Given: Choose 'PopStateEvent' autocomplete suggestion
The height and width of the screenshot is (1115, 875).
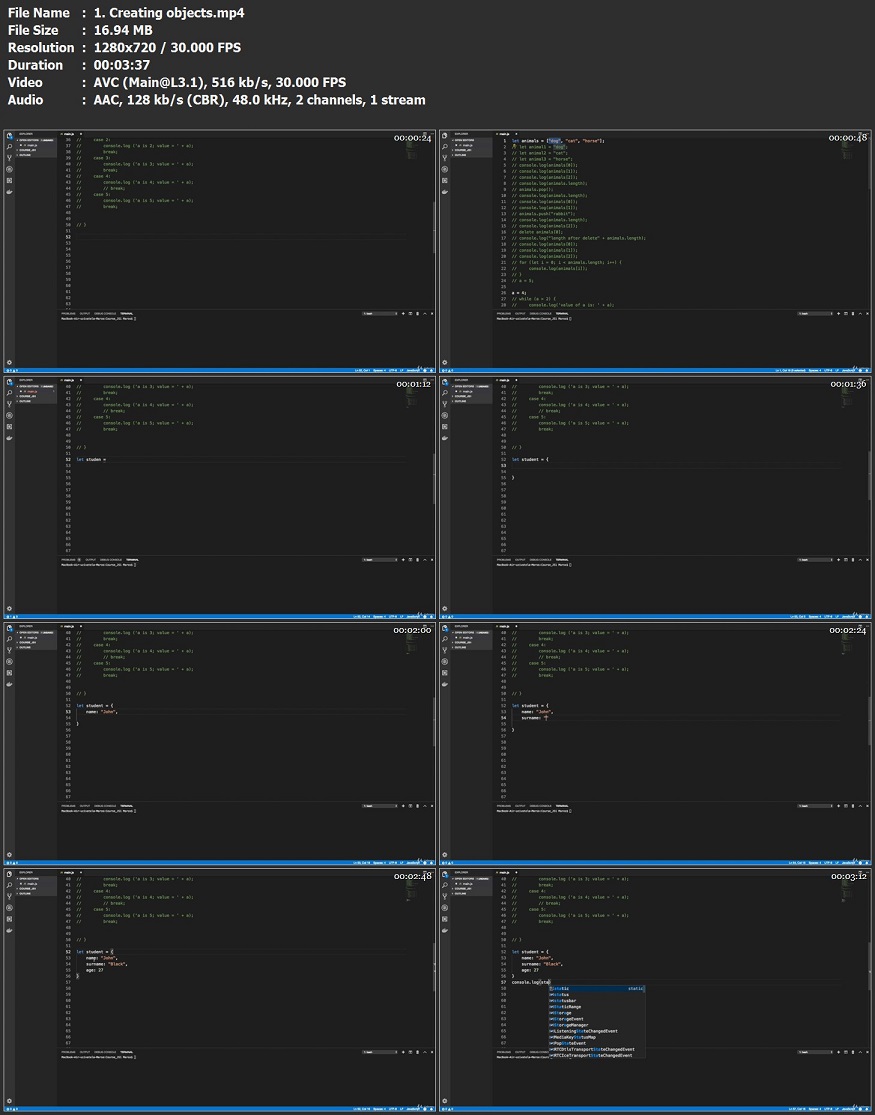Looking at the screenshot, I should pyautogui.click(x=596, y=1043).
